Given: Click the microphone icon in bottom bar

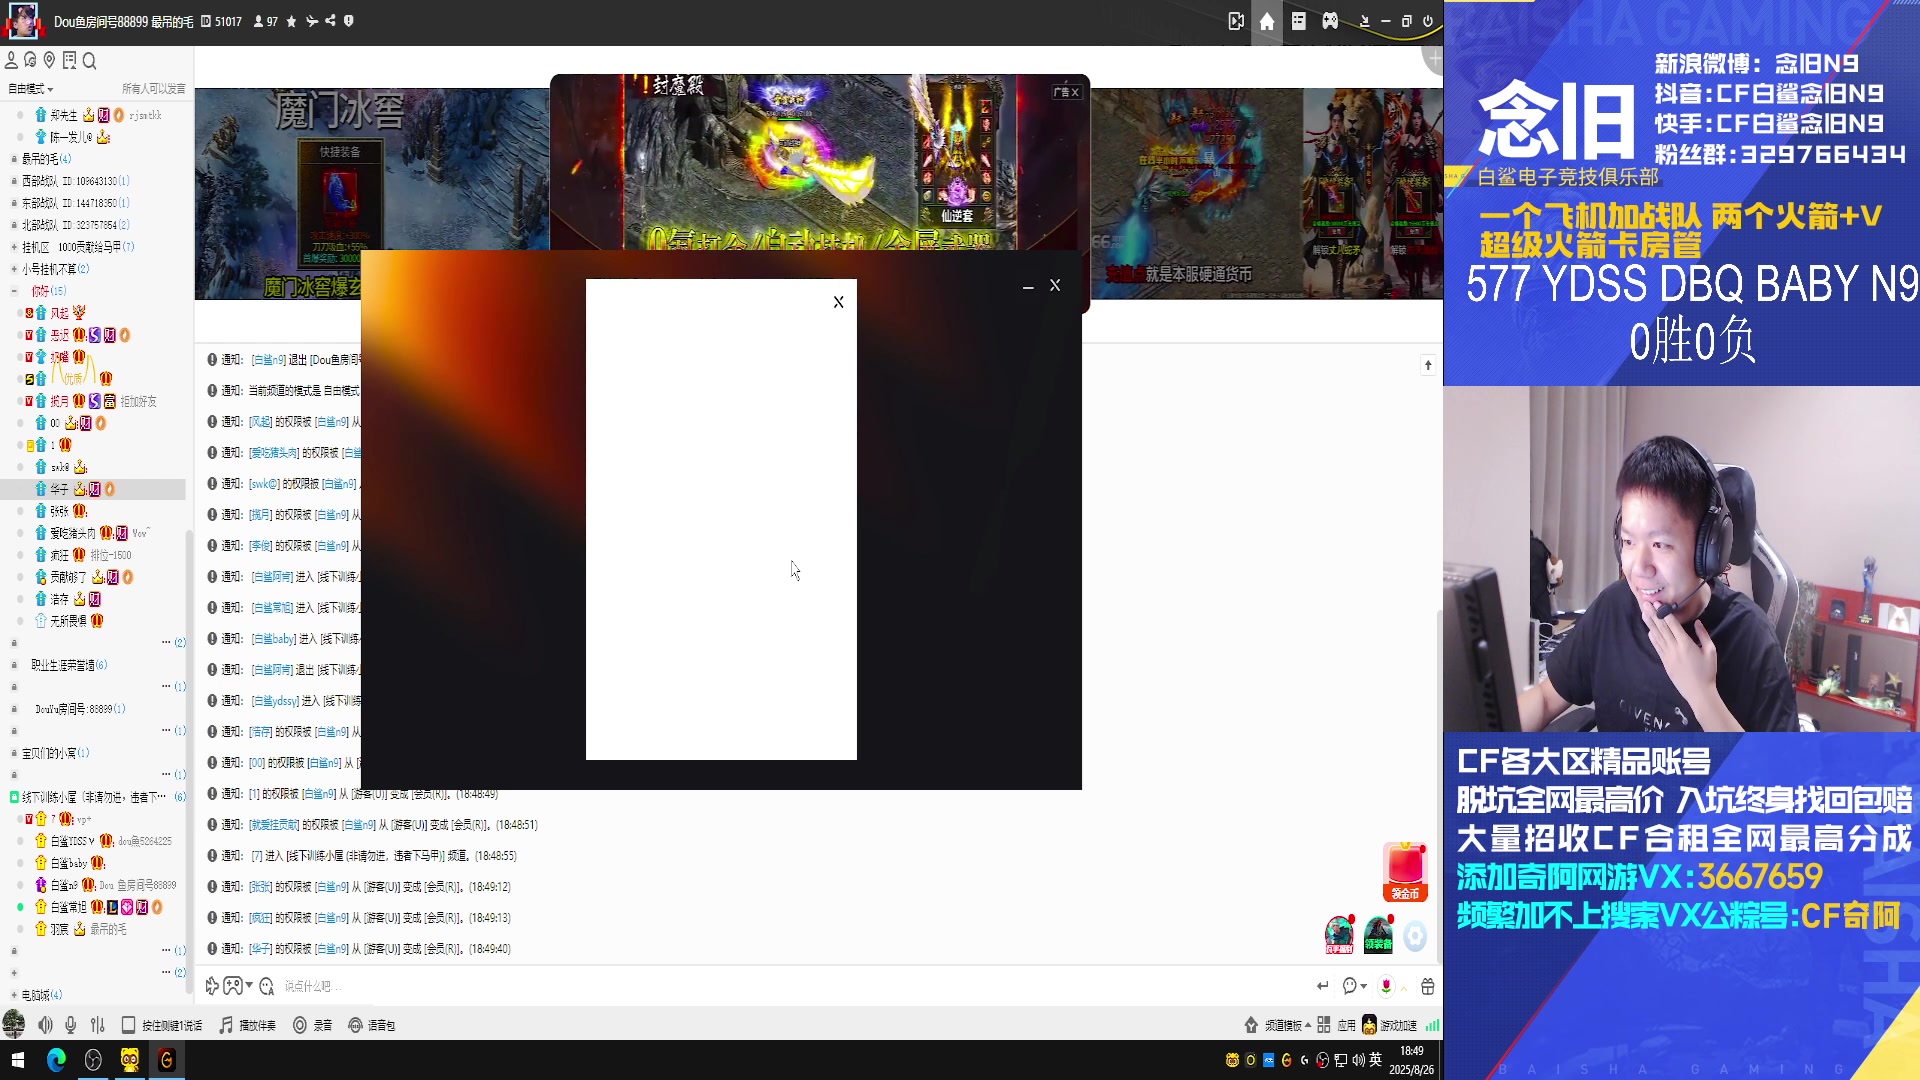Looking at the screenshot, I should point(70,1026).
